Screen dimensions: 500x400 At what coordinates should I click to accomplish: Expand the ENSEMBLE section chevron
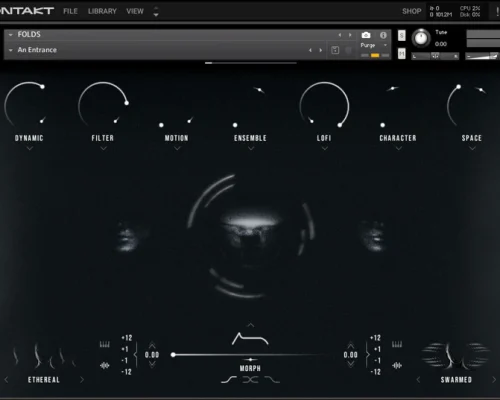point(251,148)
